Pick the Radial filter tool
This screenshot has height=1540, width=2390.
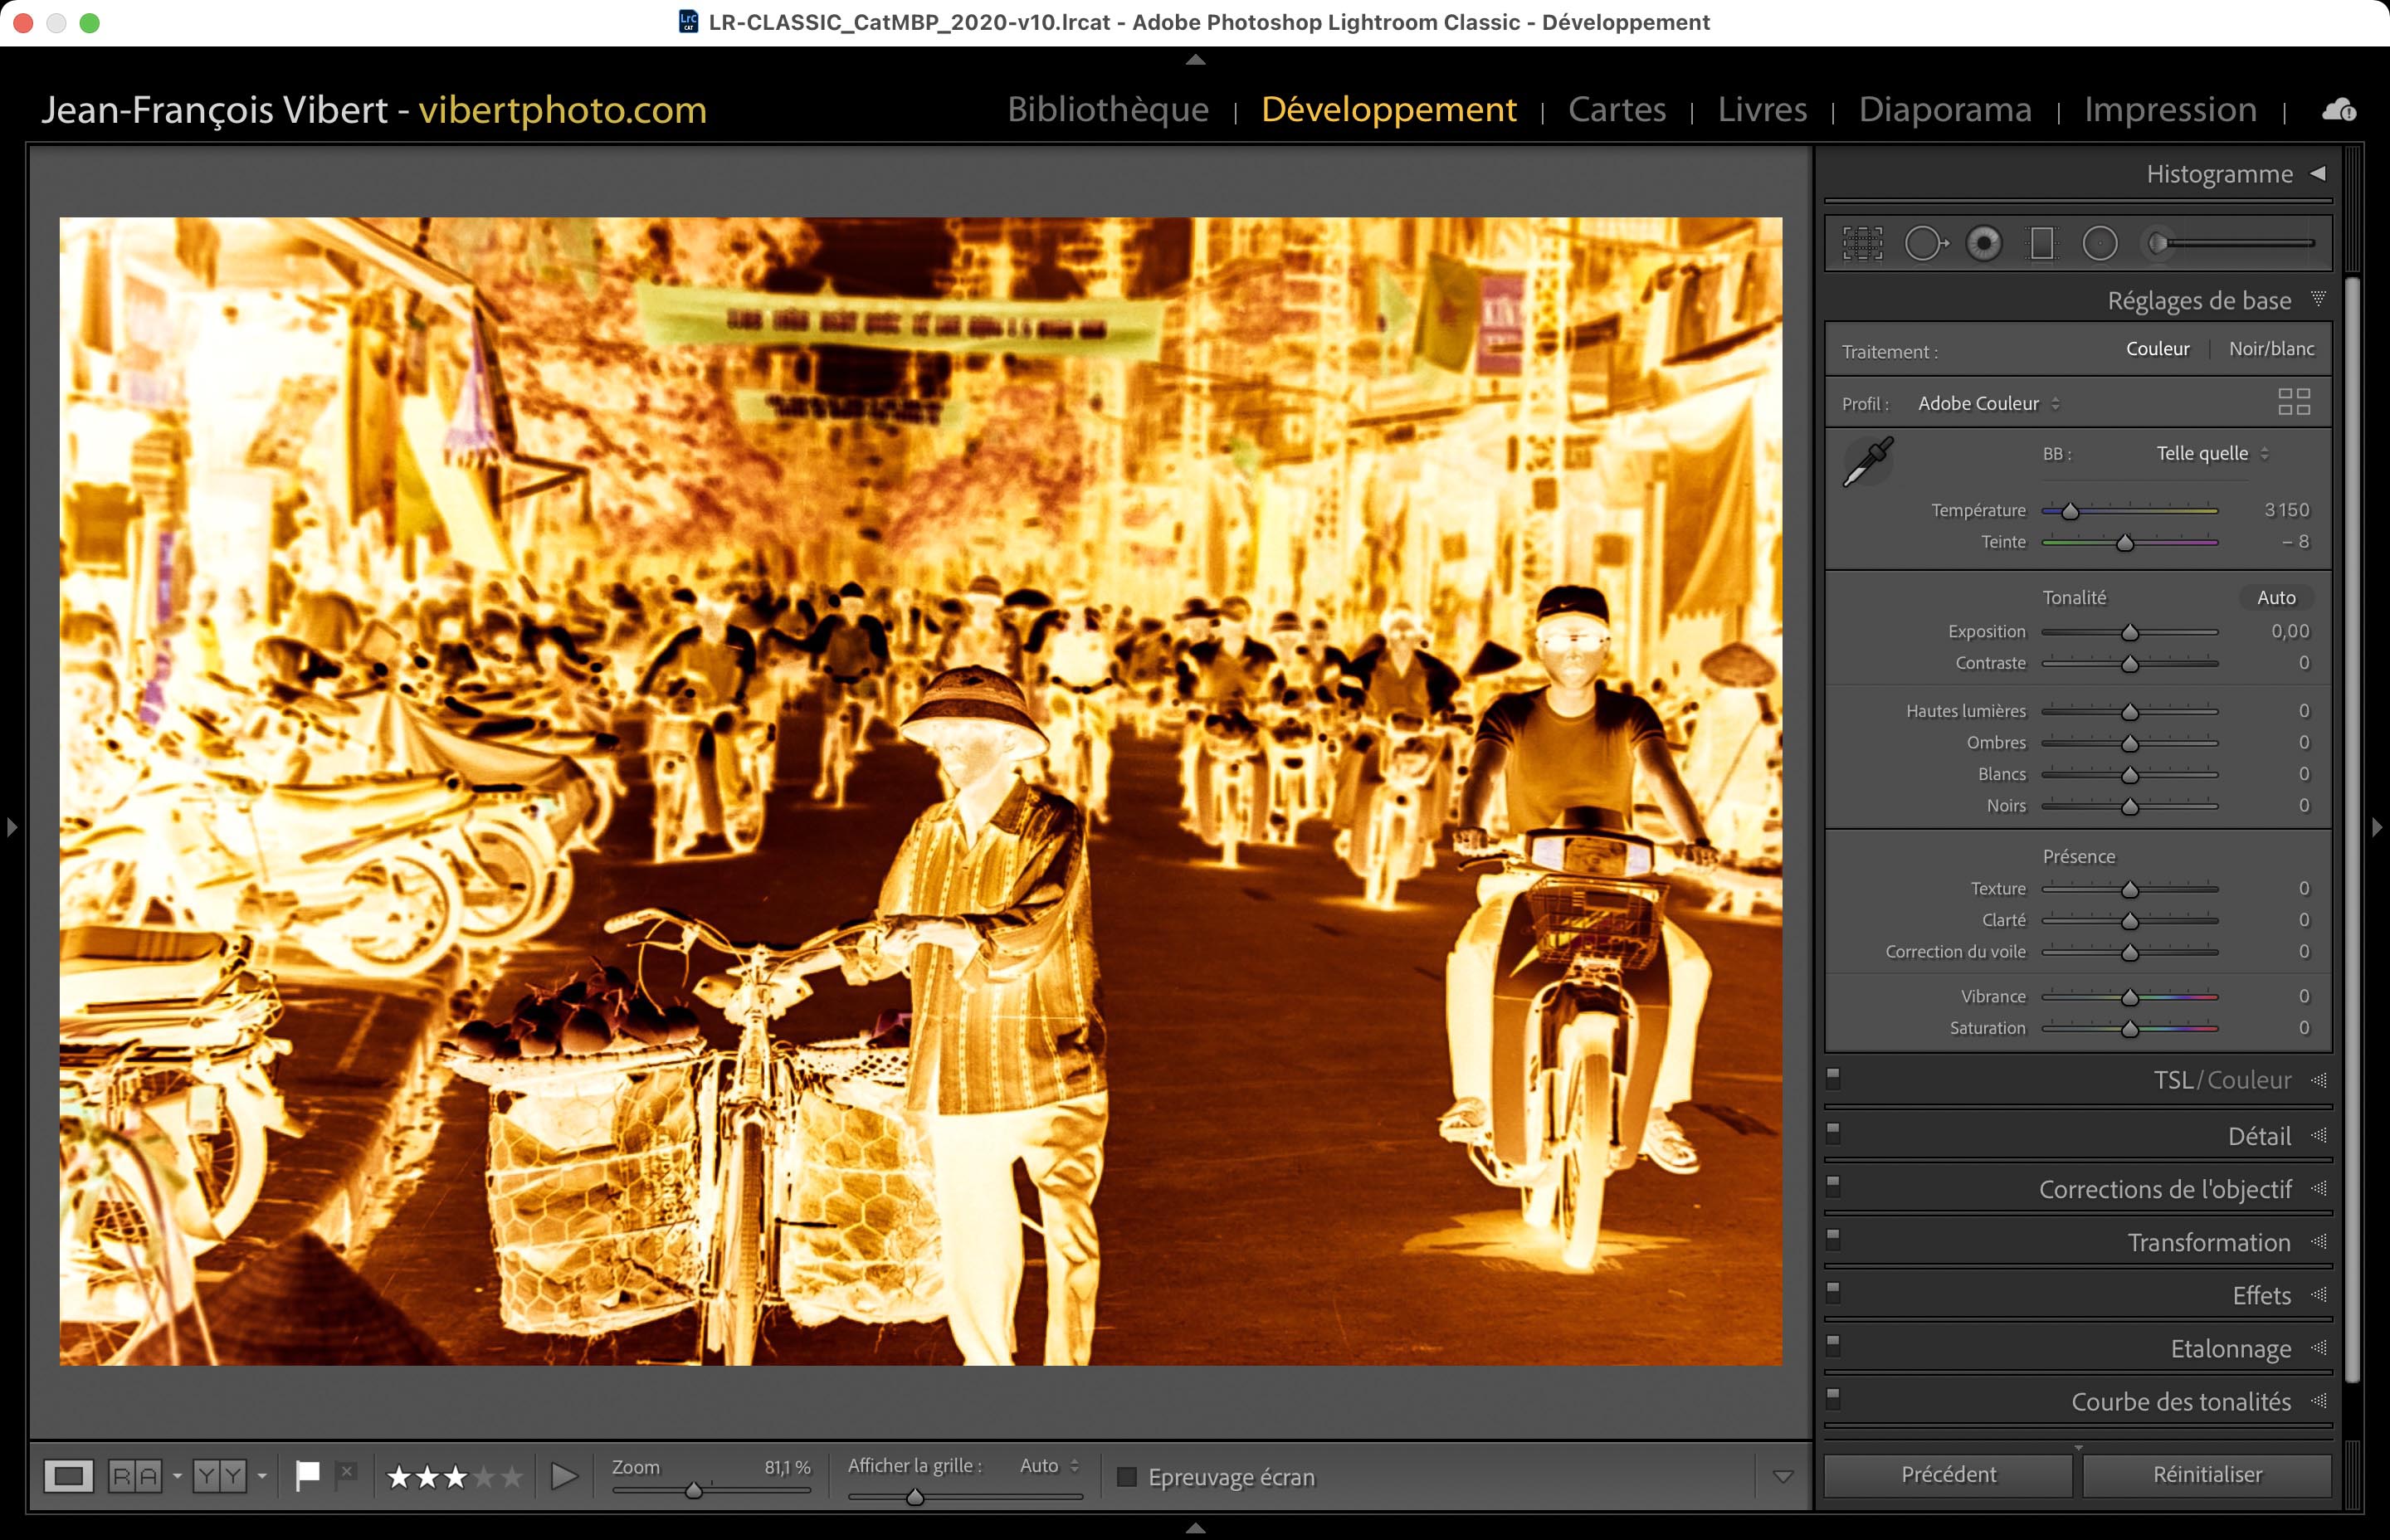click(2100, 243)
